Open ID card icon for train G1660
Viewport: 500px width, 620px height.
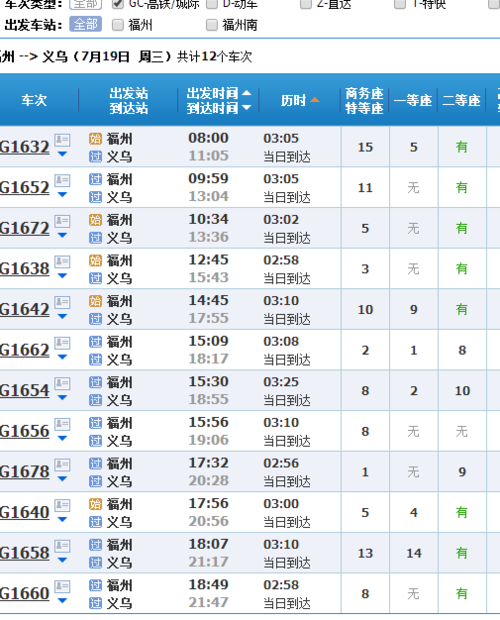click(x=62, y=587)
